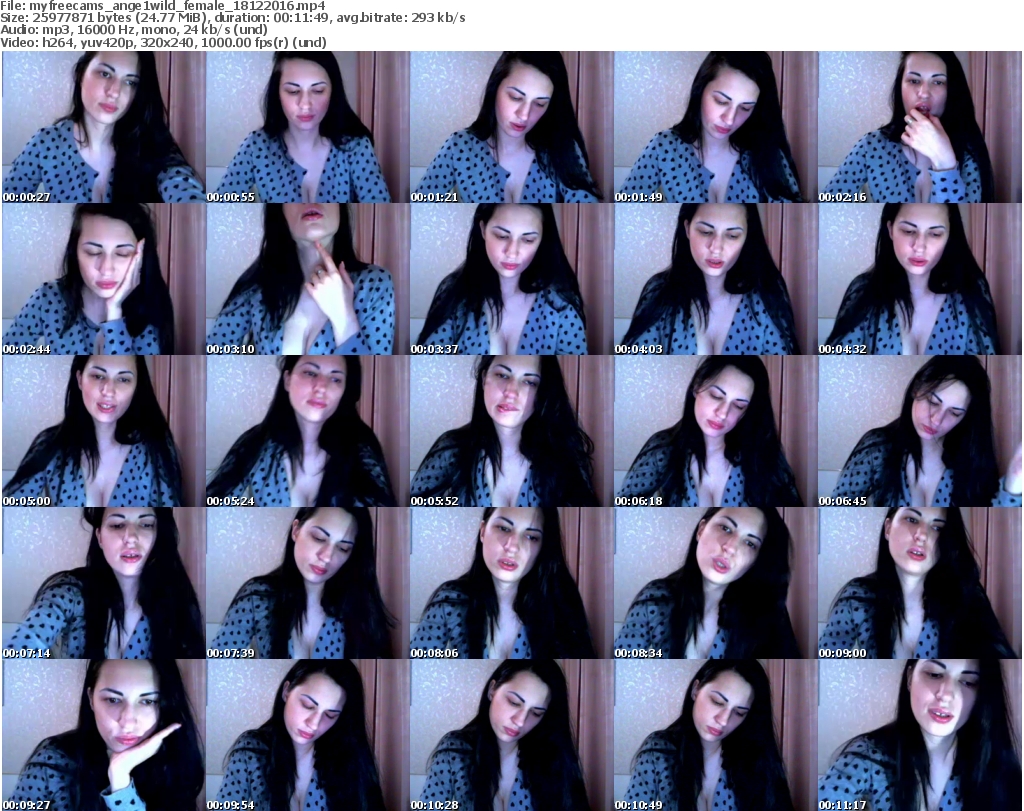Select the thumbnail stamped 00:05:24
Viewport: 1024px width, 811px height.
click(308, 431)
